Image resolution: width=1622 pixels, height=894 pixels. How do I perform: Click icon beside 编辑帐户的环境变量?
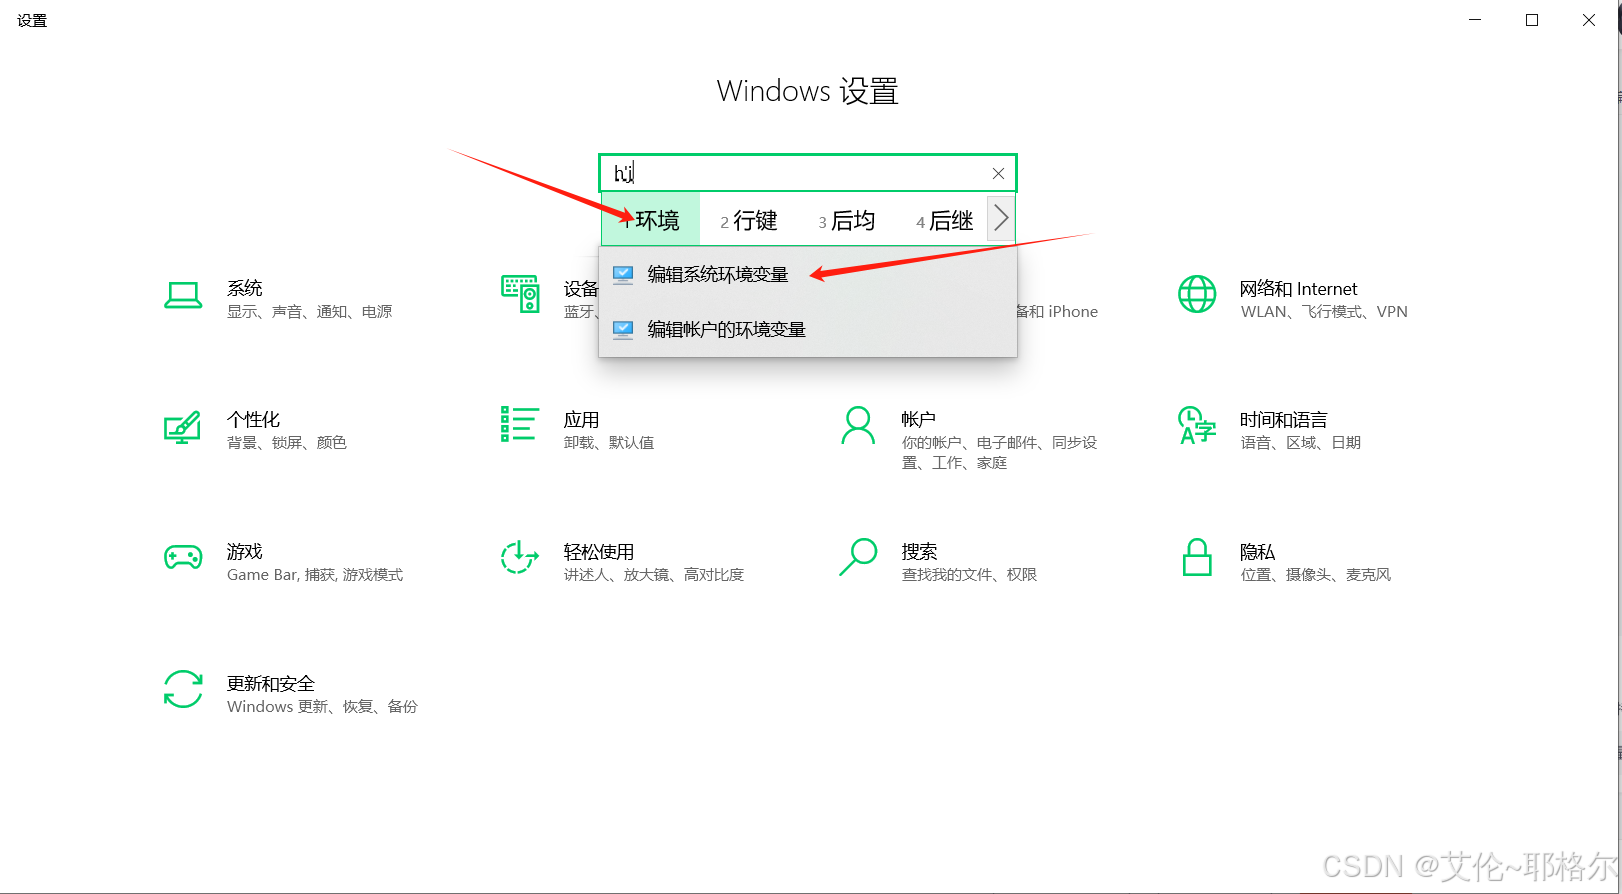click(x=623, y=329)
